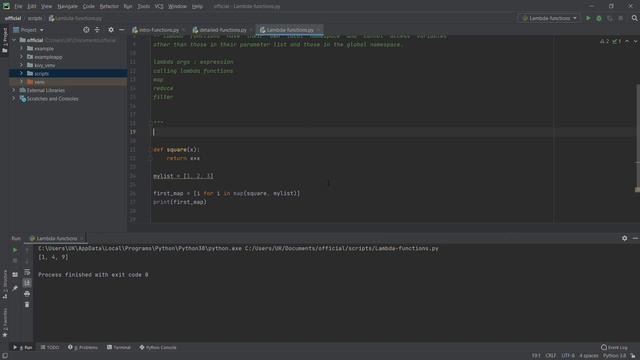Viewport: 640px width, 360px height.
Task: Click the CRLF line separator indicator
Action: (551, 356)
